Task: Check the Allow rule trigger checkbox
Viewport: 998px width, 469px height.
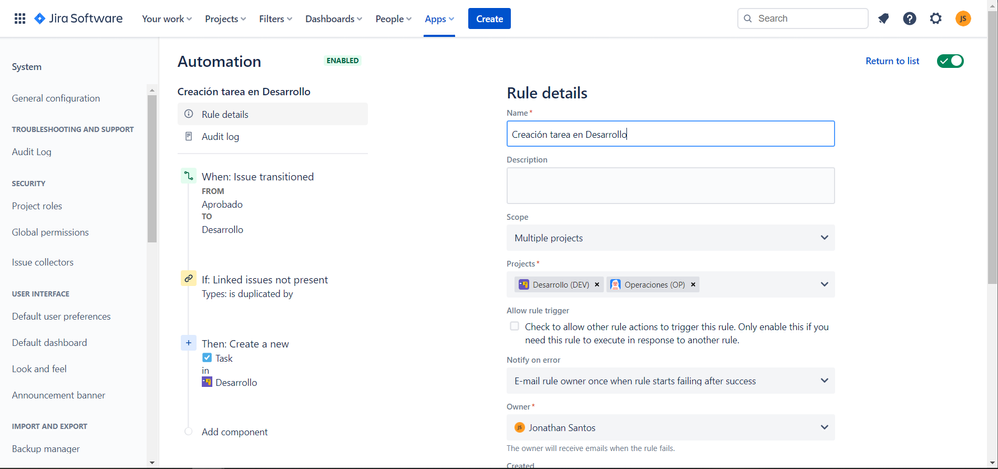Action: [x=514, y=326]
